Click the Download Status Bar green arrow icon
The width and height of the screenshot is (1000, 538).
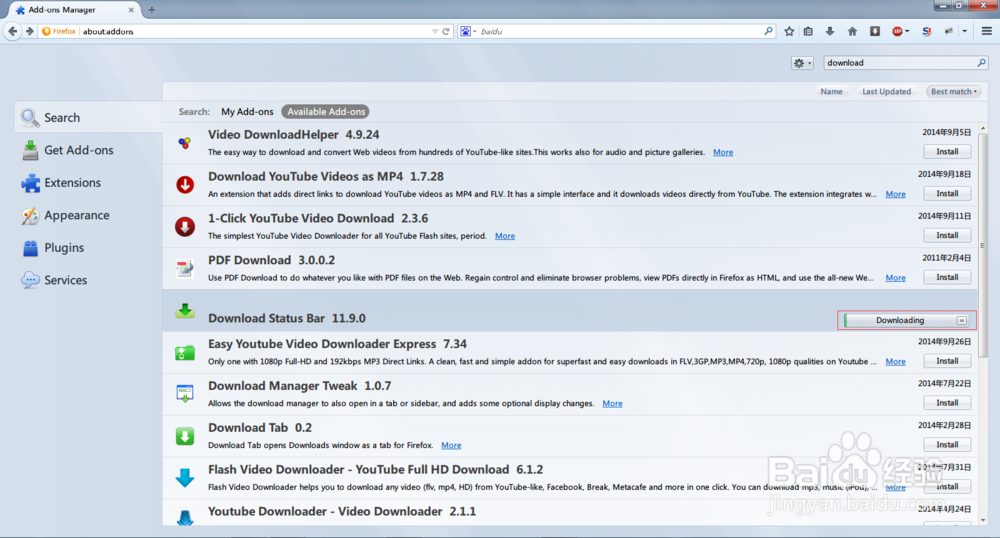(185, 310)
